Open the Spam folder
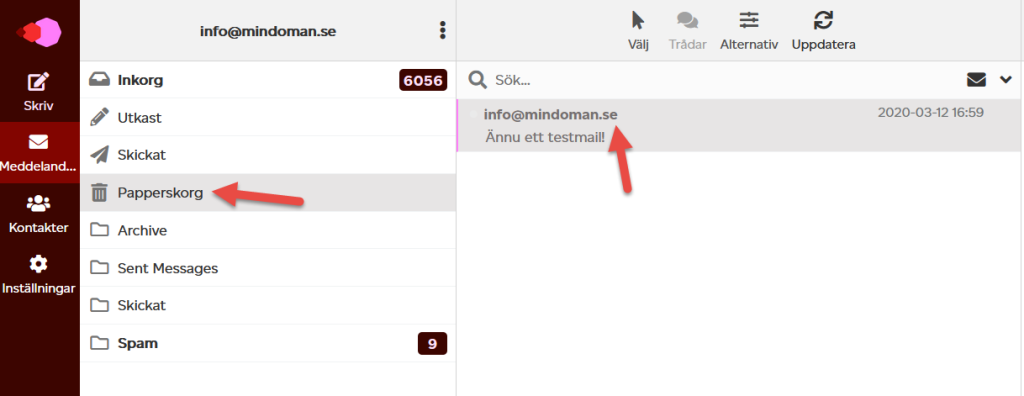Image resolution: width=1024 pixels, height=396 pixels. (268, 343)
